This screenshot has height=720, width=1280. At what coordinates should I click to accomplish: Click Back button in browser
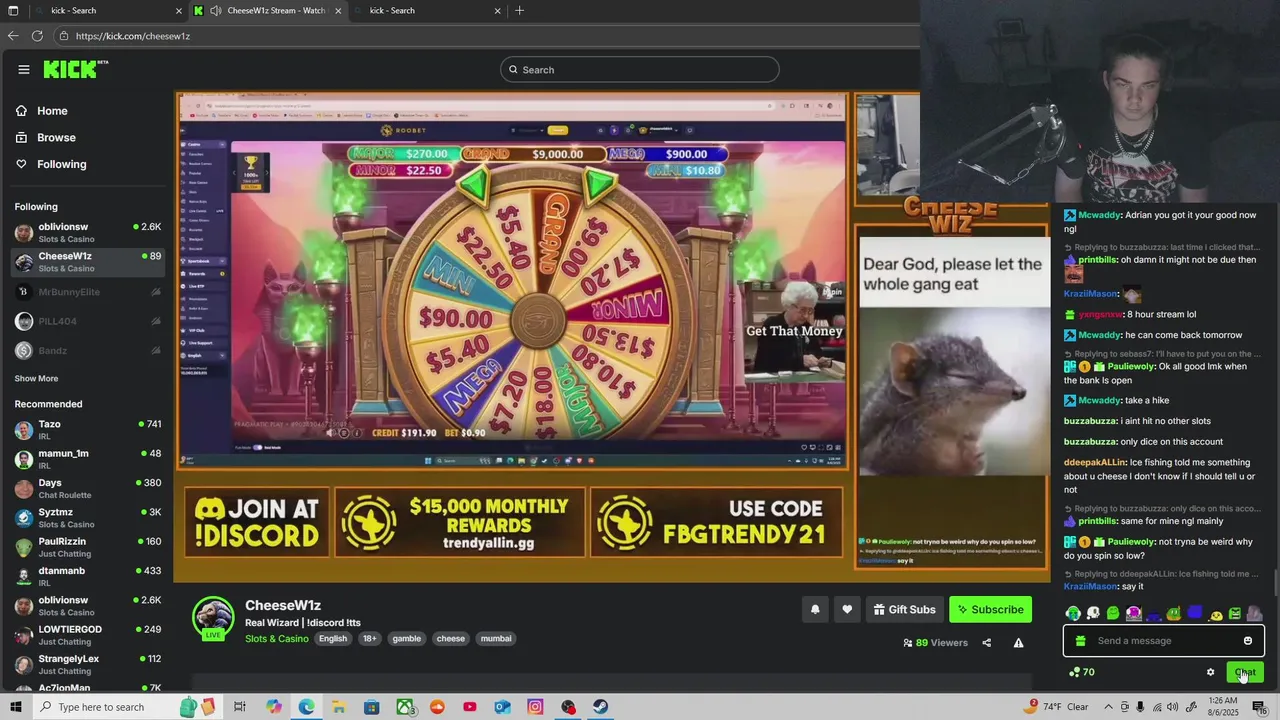(x=12, y=35)
